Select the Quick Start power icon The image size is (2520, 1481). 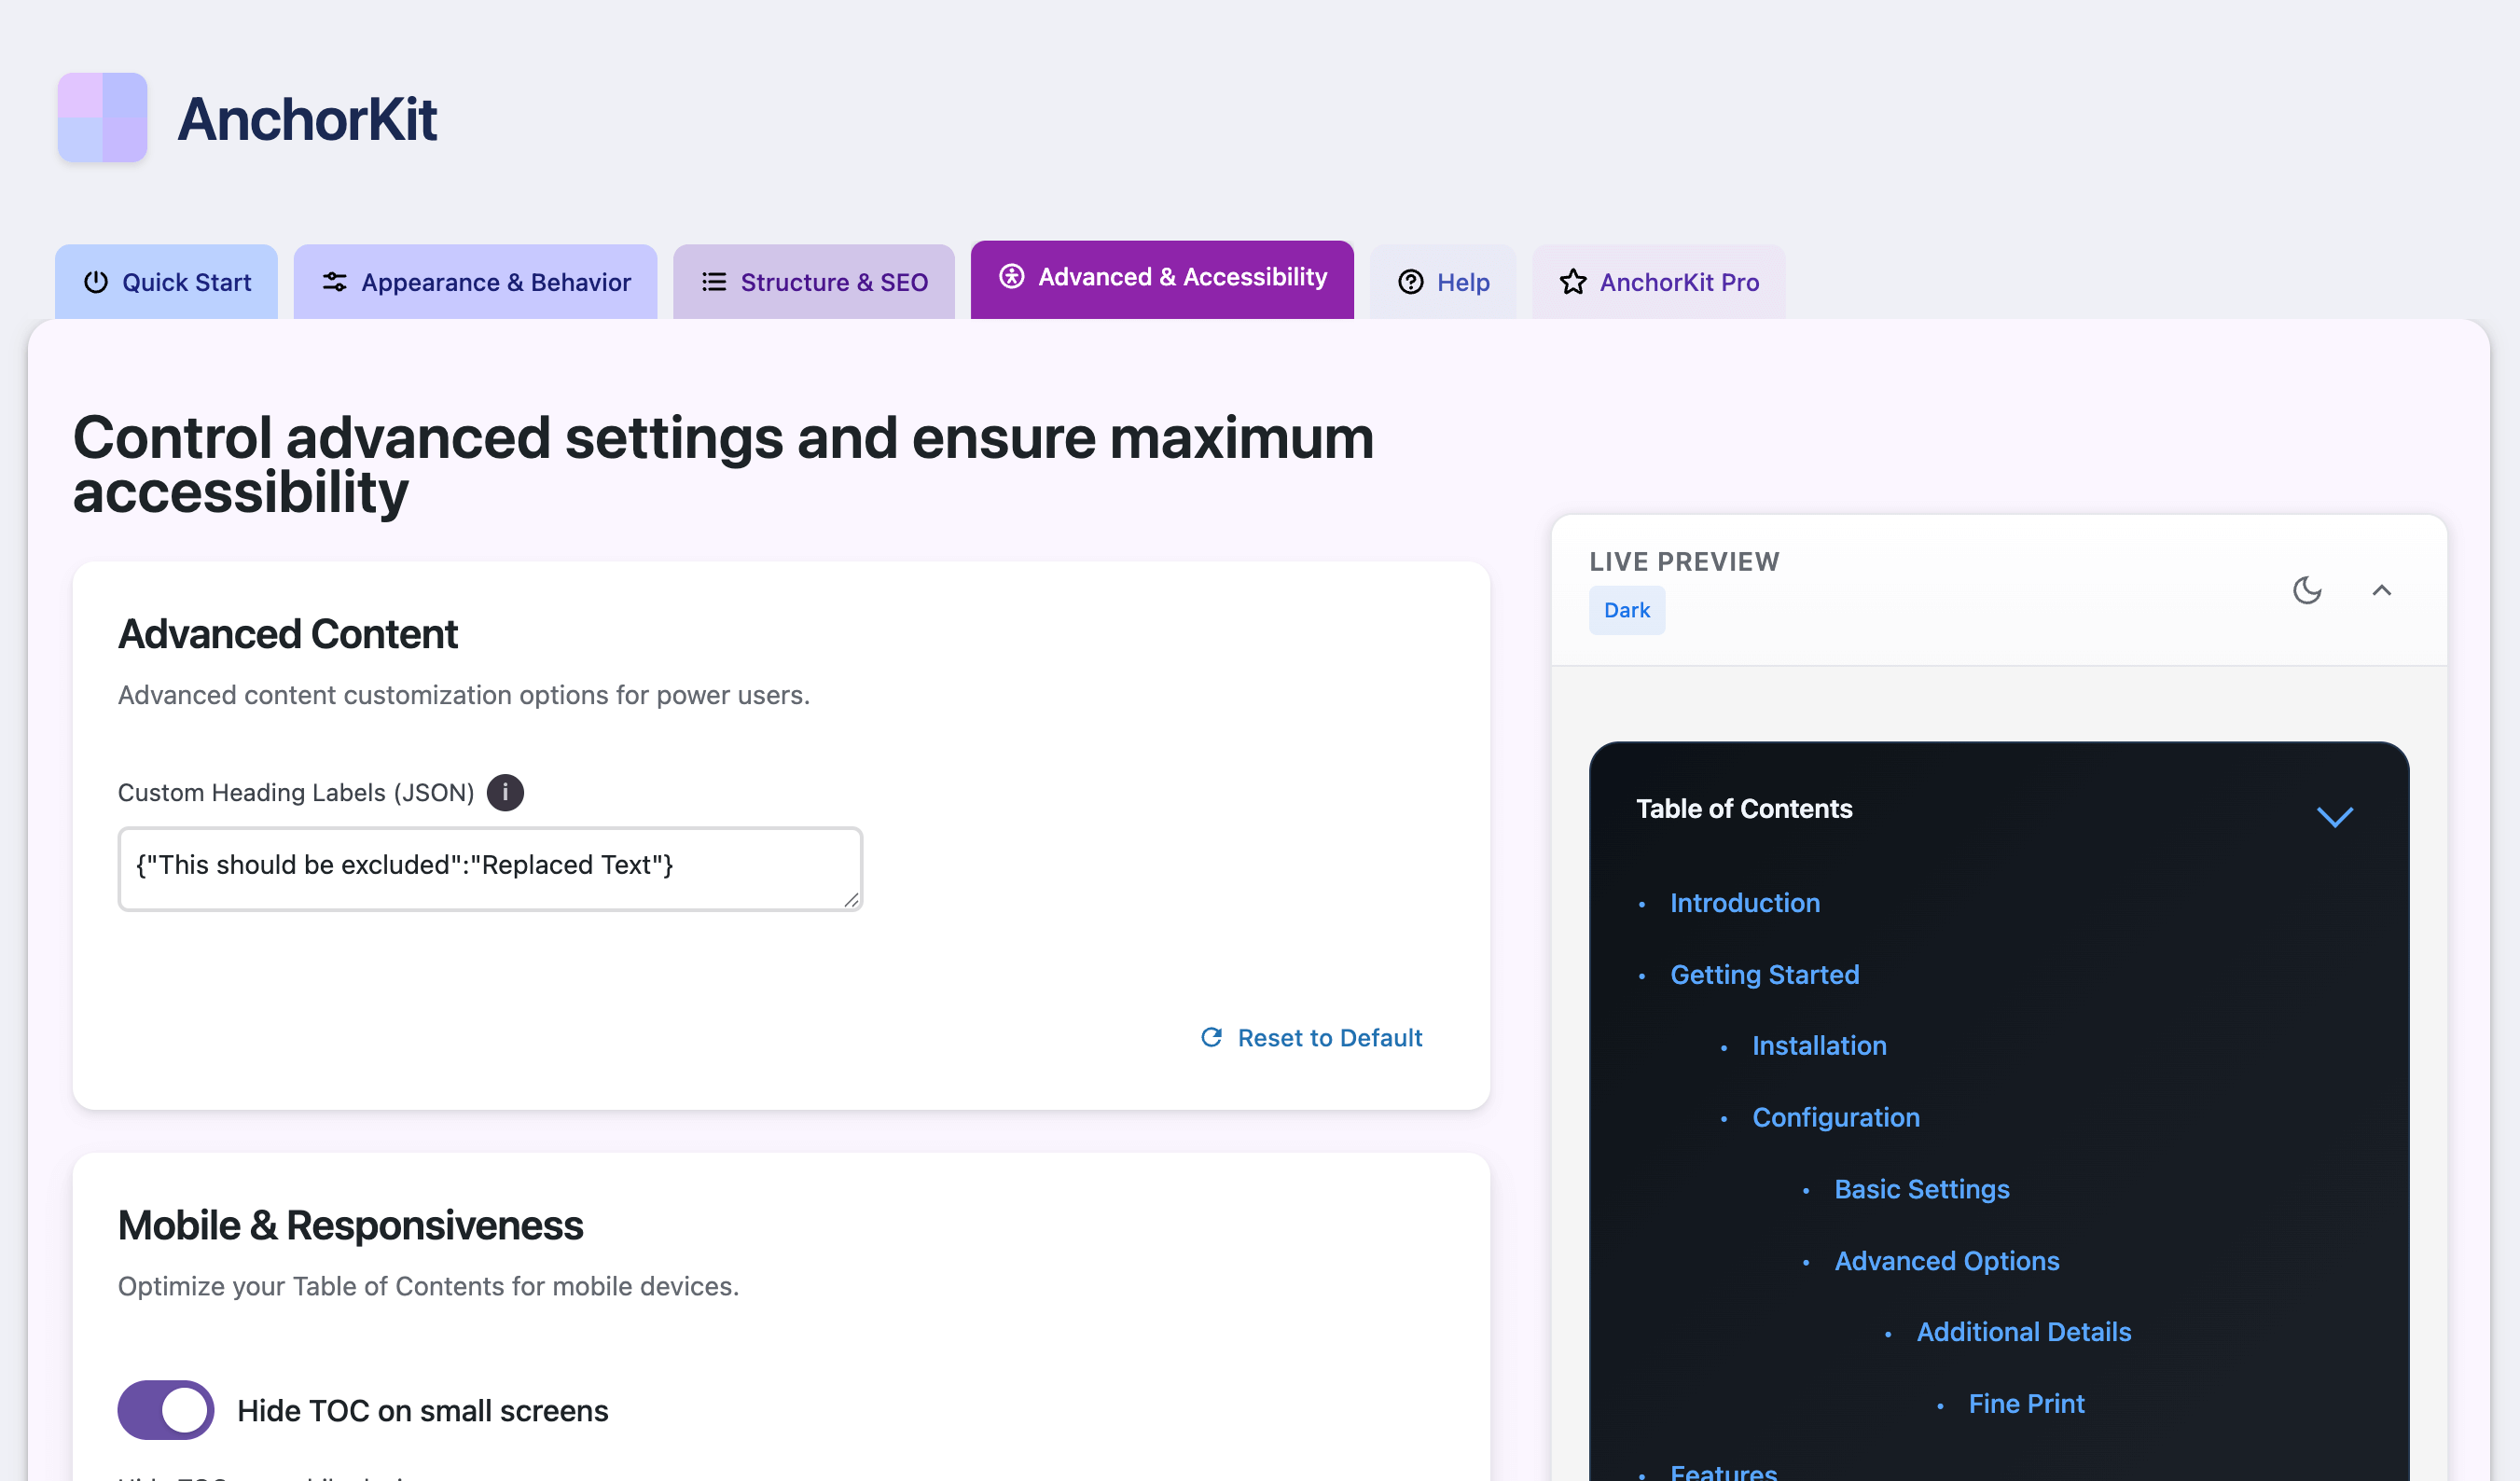click(95, 282)
